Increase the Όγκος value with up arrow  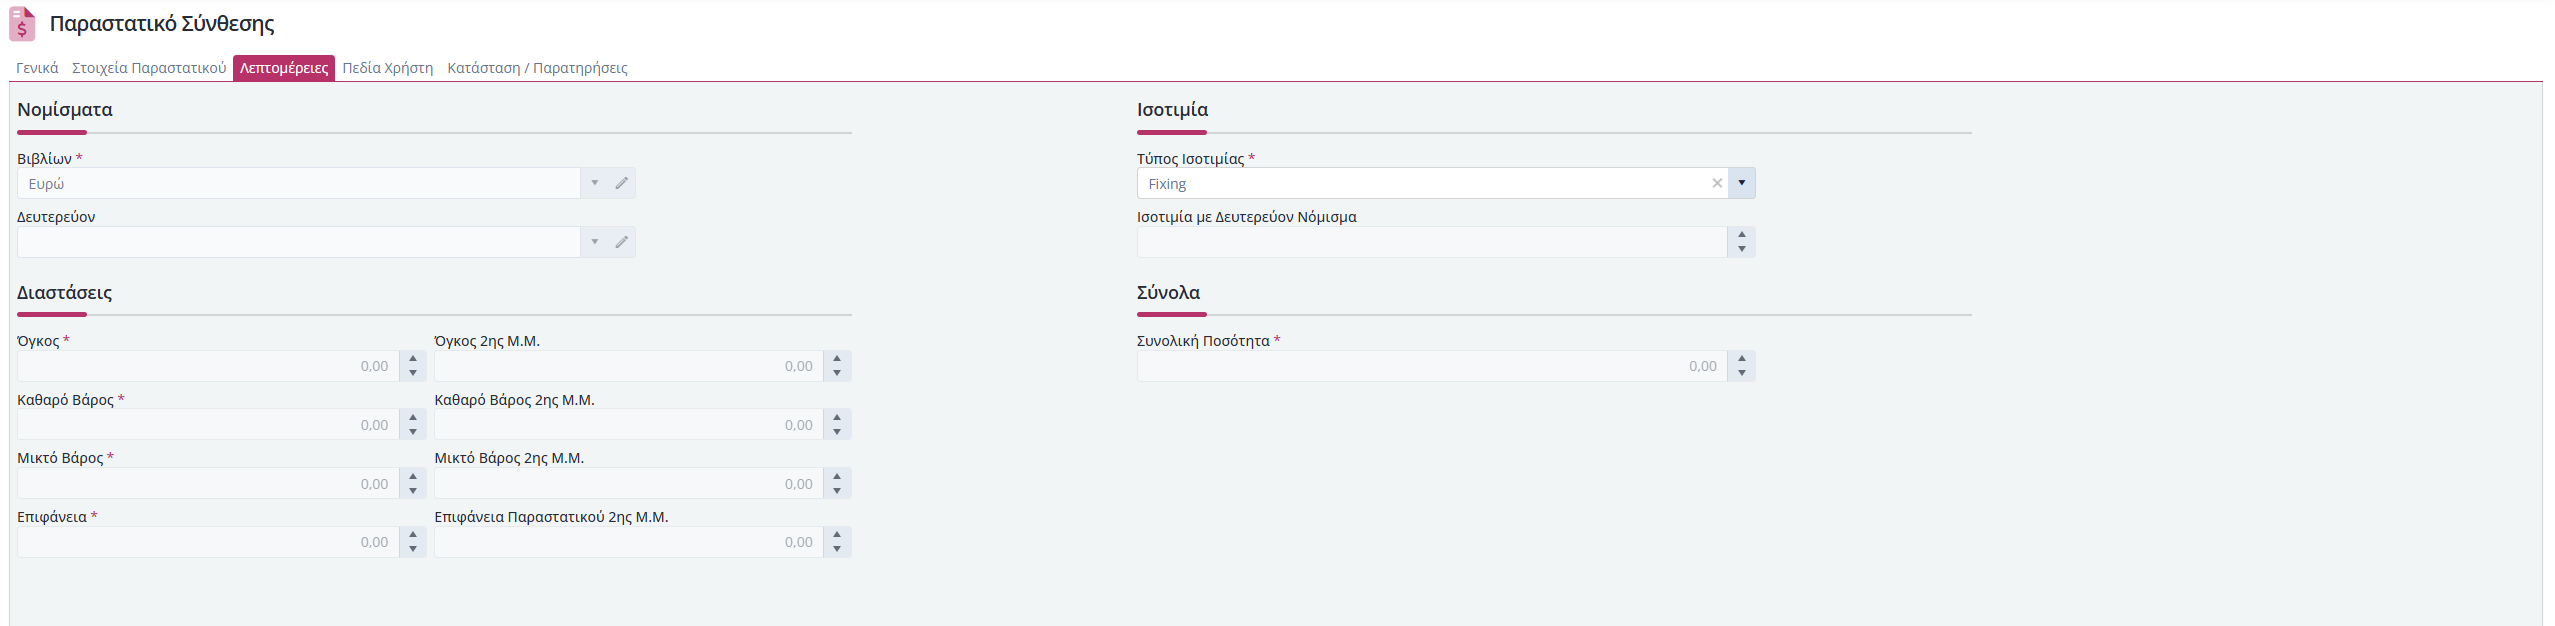pyautogui.click(x=413, y=359)
